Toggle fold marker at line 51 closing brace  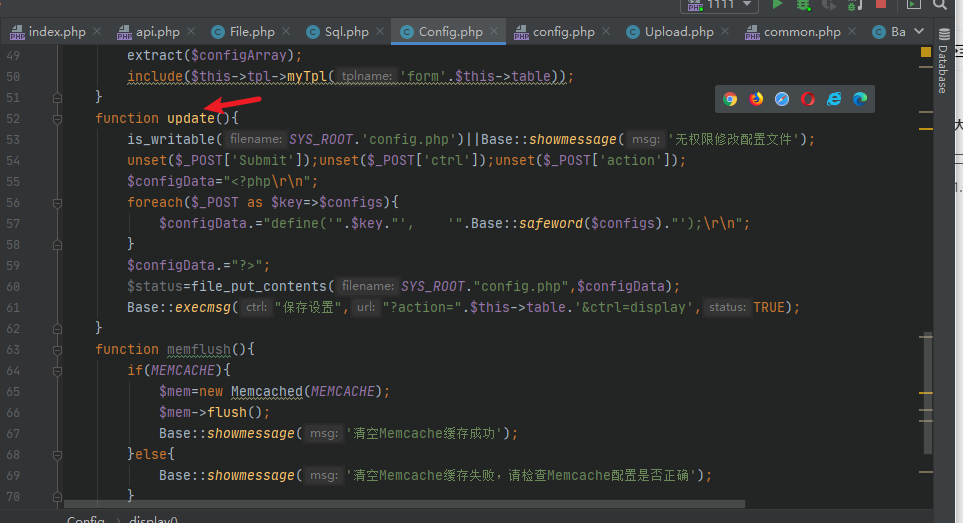57,98
